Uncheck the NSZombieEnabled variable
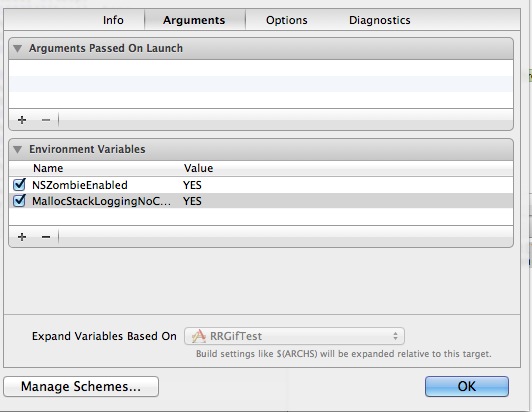This screenshot has height=412, width=532. tap(19, 185)
